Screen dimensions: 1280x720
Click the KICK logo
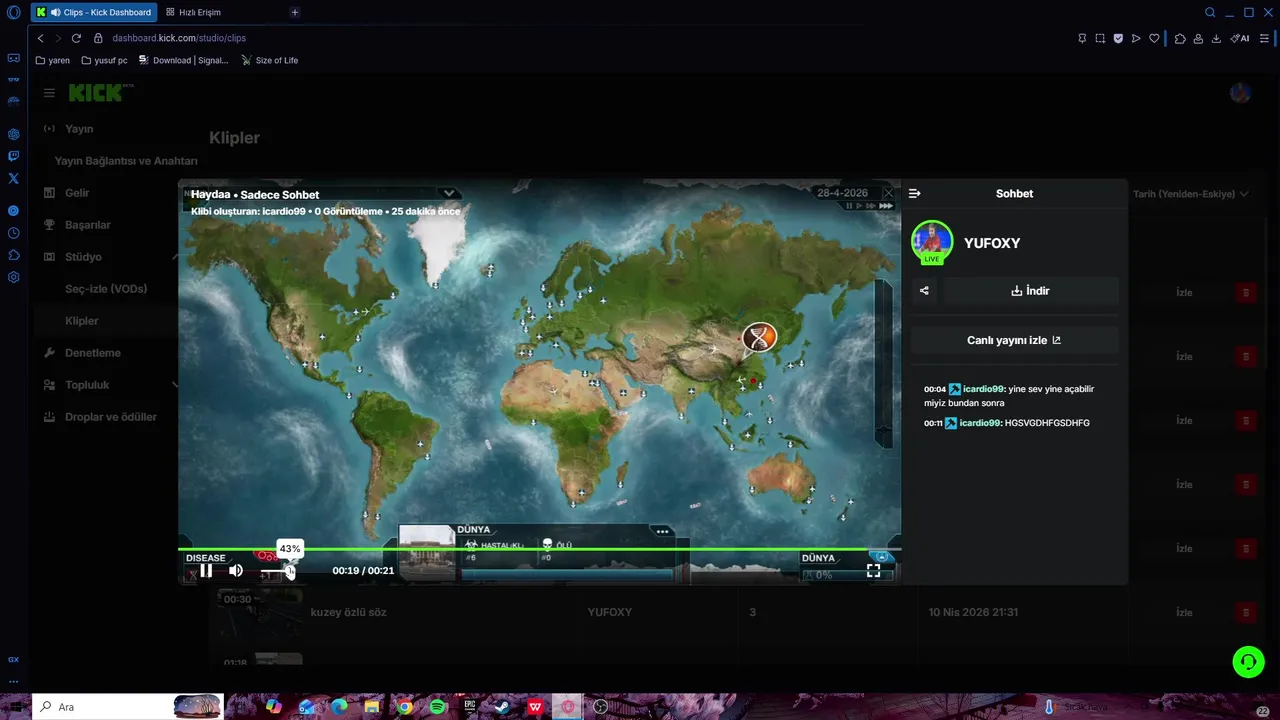pos(97,93)
